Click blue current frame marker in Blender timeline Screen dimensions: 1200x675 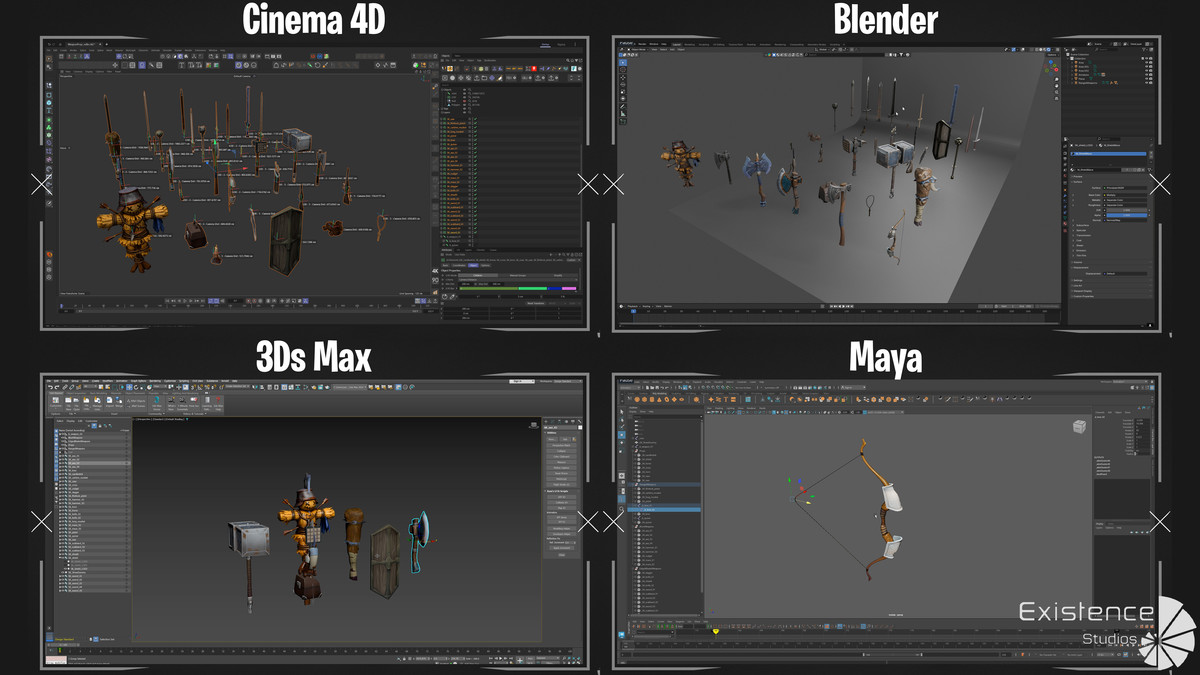(x=633, y=311)
